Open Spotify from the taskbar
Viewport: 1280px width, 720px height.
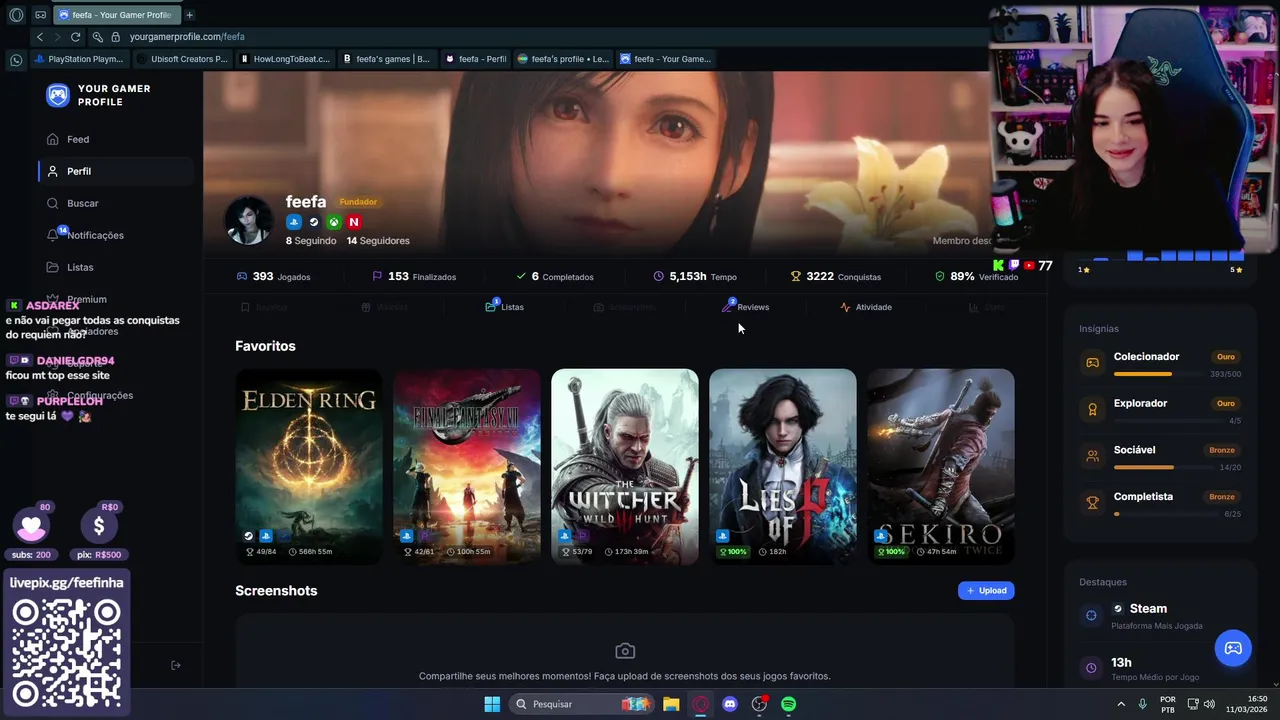(789, 704)
